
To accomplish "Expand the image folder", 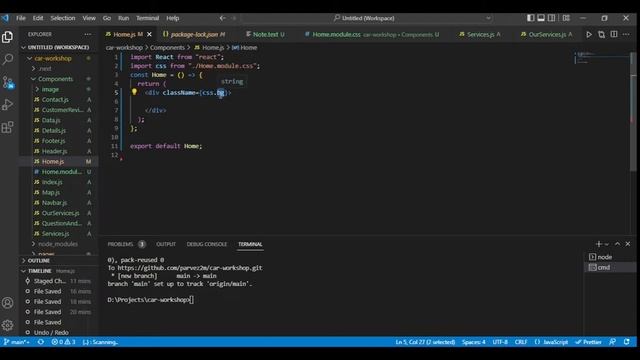I will [50, 89].
